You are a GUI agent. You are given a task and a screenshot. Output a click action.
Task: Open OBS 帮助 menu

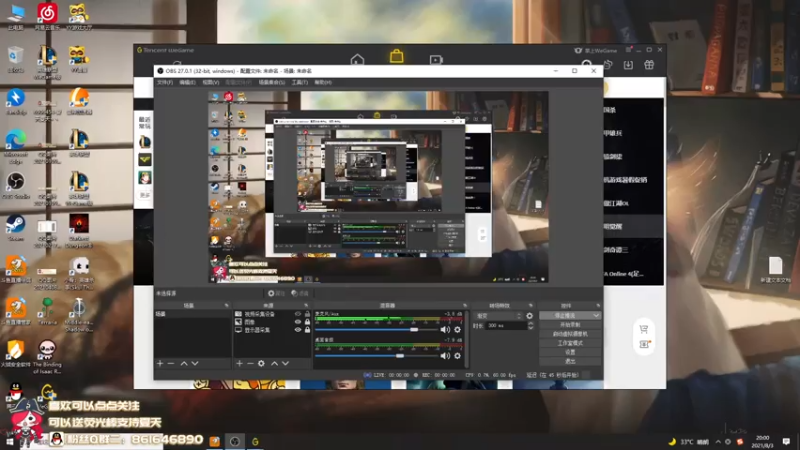click(x=323, y=82)
